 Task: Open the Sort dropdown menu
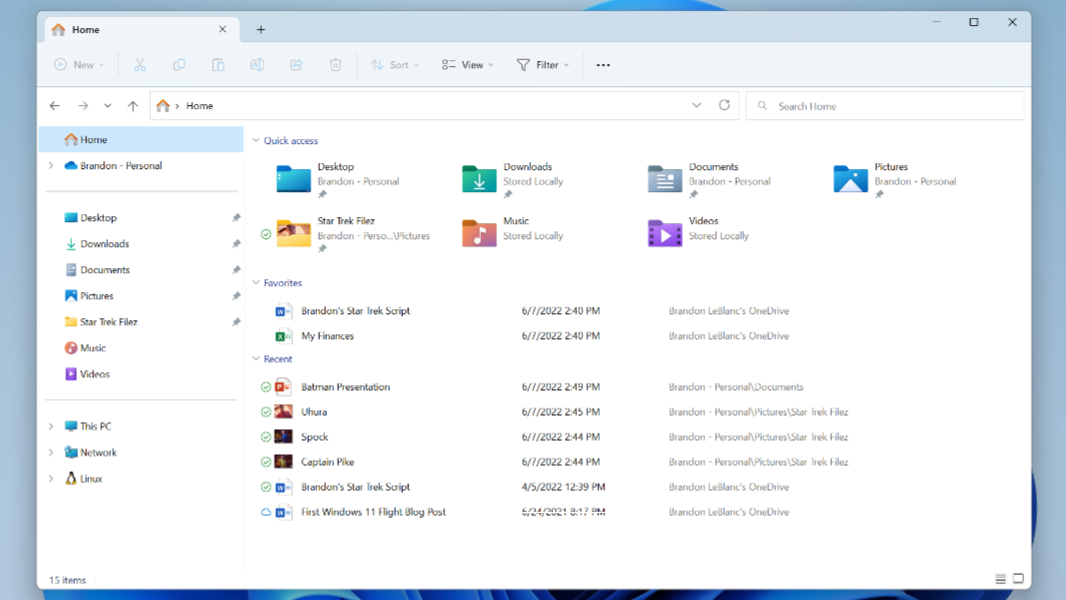click(395, 65)
